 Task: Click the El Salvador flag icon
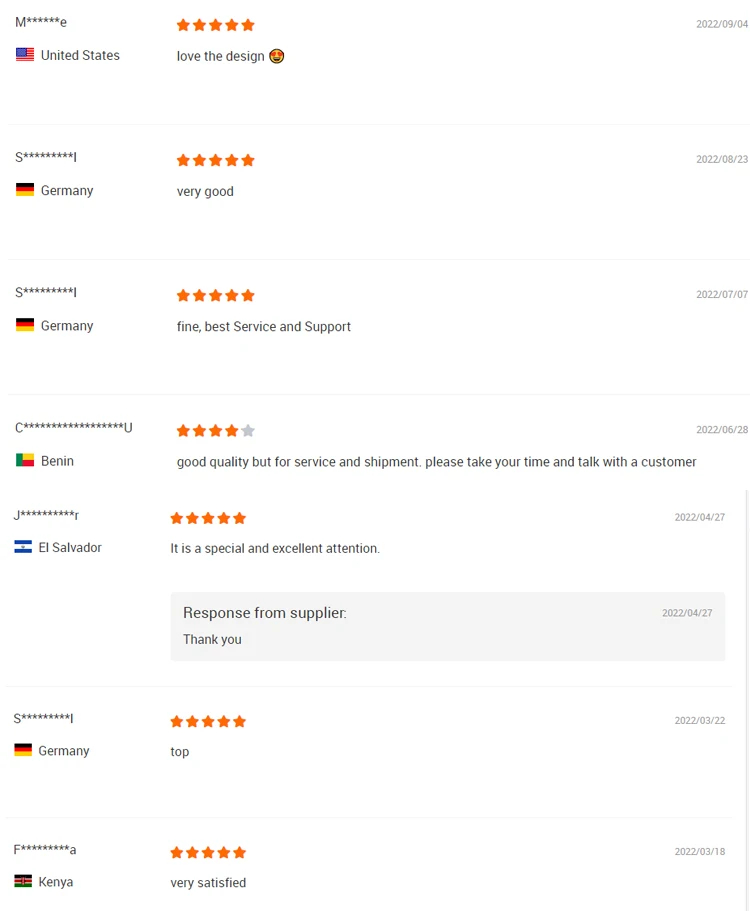point(23,547)
